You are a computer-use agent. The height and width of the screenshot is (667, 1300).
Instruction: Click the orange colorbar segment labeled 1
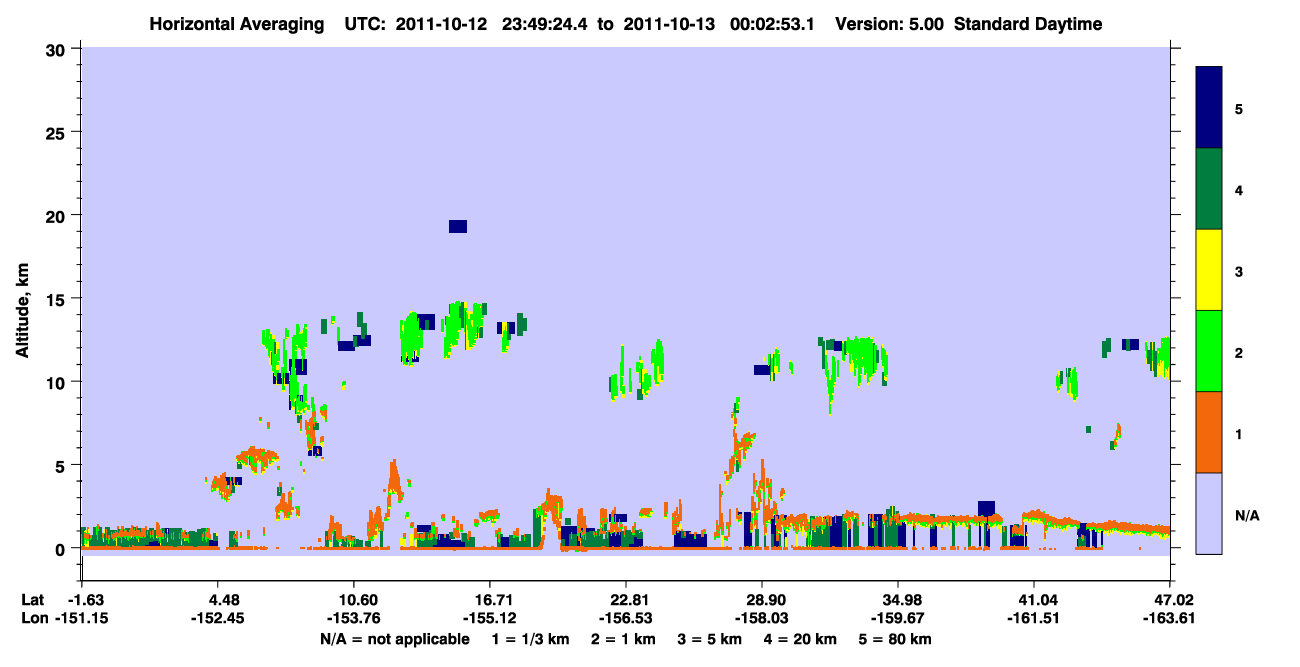click(x=1209, y=432)
